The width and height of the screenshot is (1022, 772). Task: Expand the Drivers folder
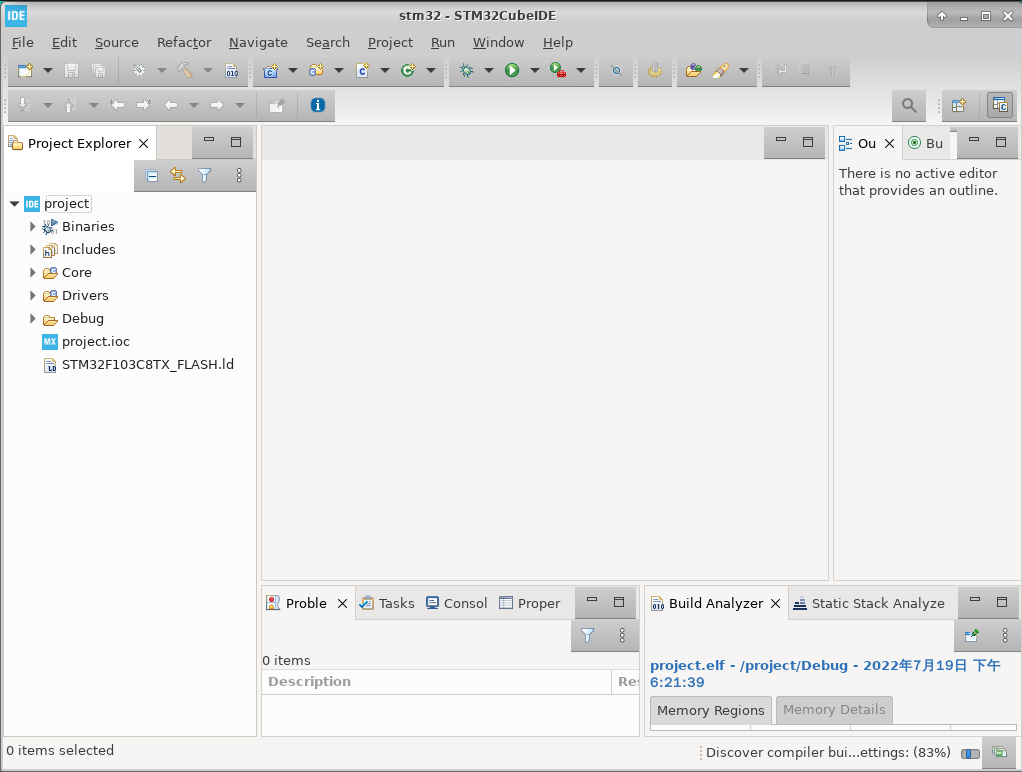[33, 295]
